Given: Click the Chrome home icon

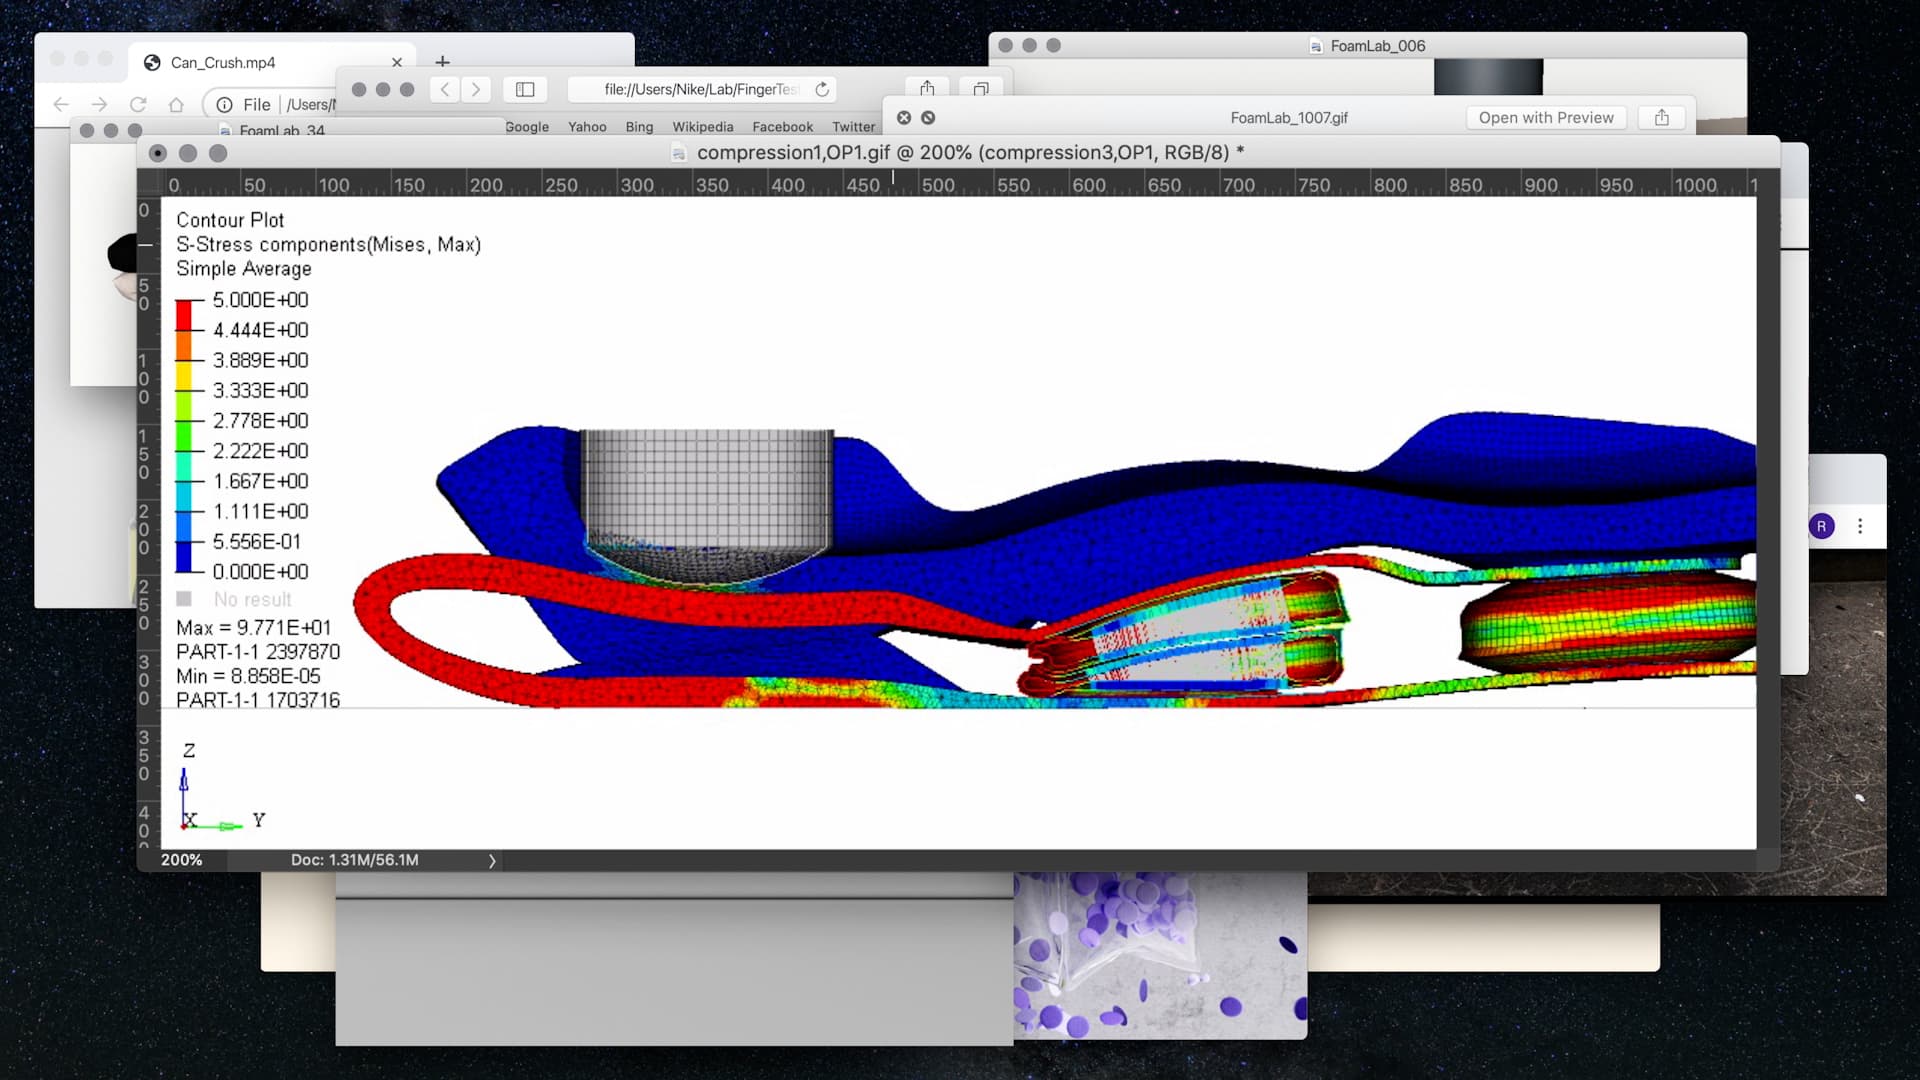Looking at the screenshot, I should (x=176, y=104).
